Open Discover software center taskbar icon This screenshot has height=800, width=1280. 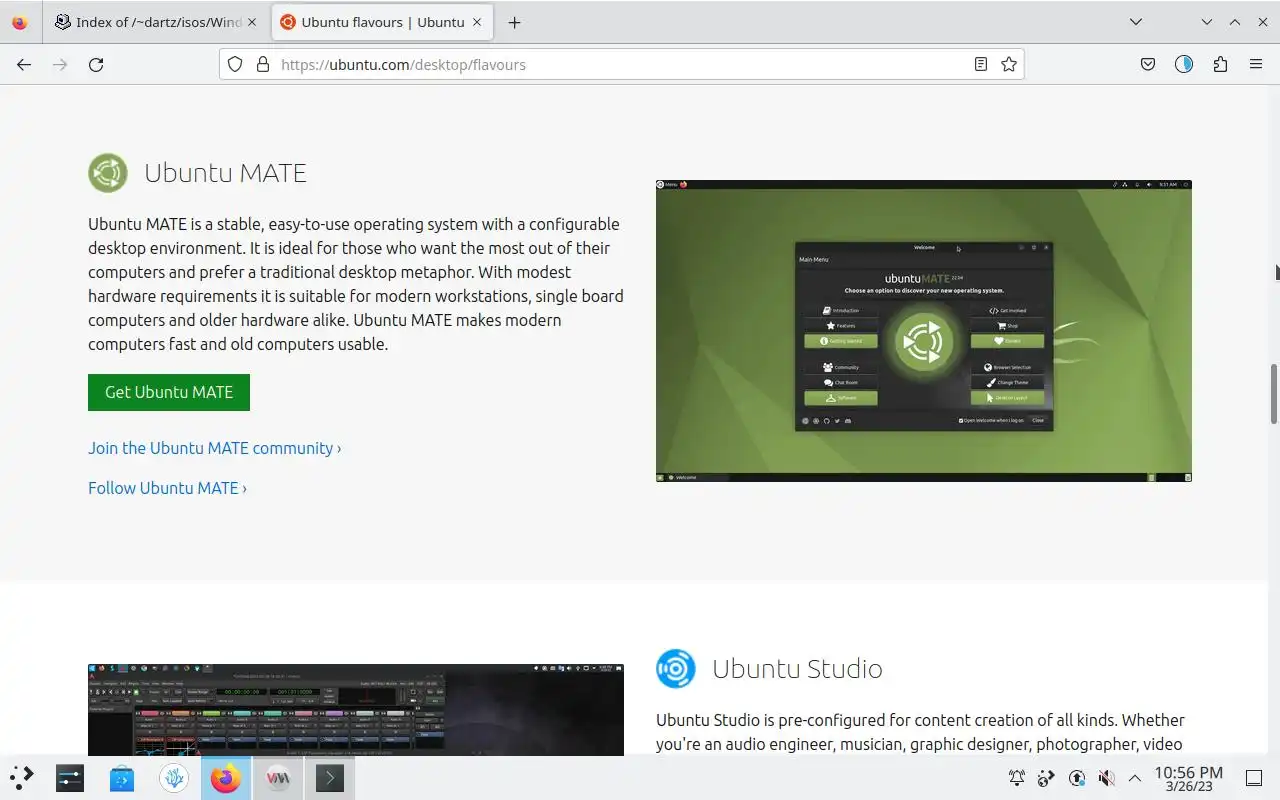tap(122, 777)
